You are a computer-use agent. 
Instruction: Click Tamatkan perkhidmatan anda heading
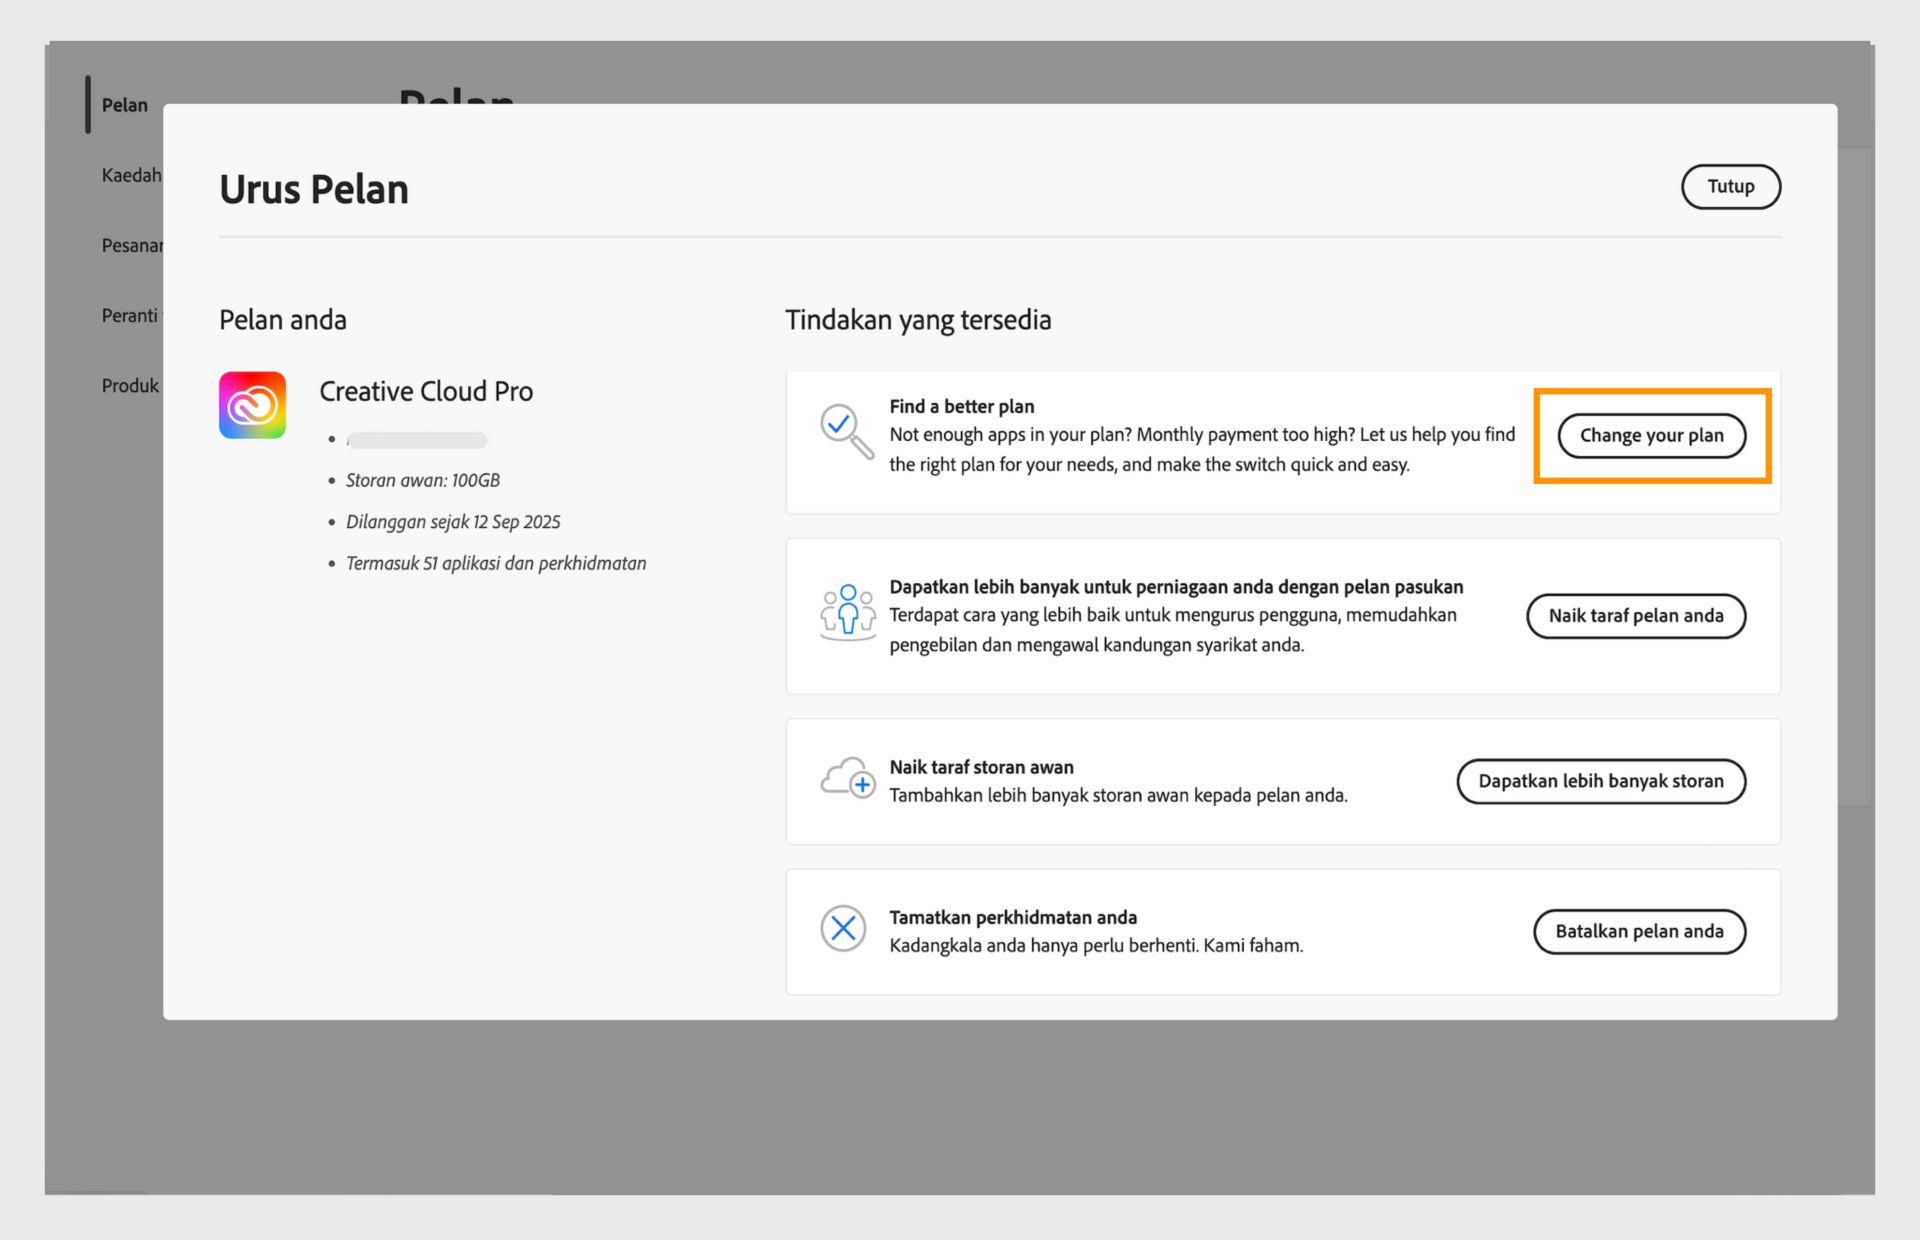[x=1012, y=917]
